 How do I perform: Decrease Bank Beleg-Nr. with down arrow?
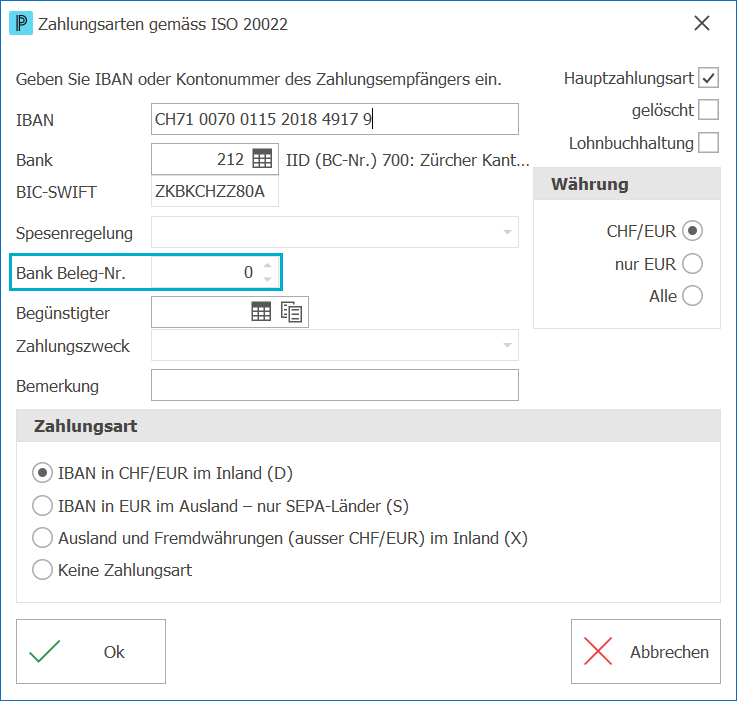pyautogui.click(x=267, y=279)
